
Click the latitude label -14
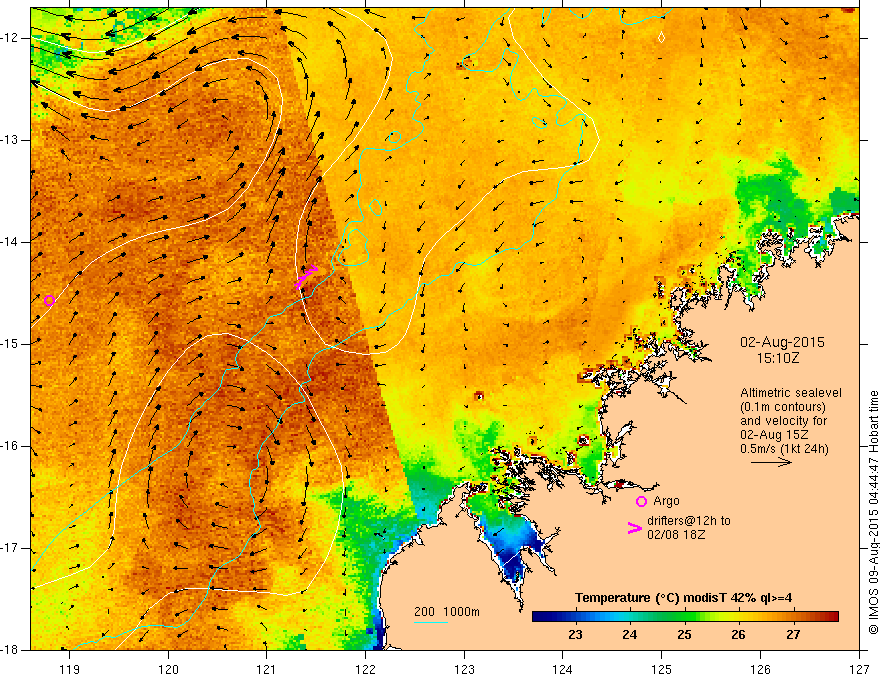[x=10, y=242]
